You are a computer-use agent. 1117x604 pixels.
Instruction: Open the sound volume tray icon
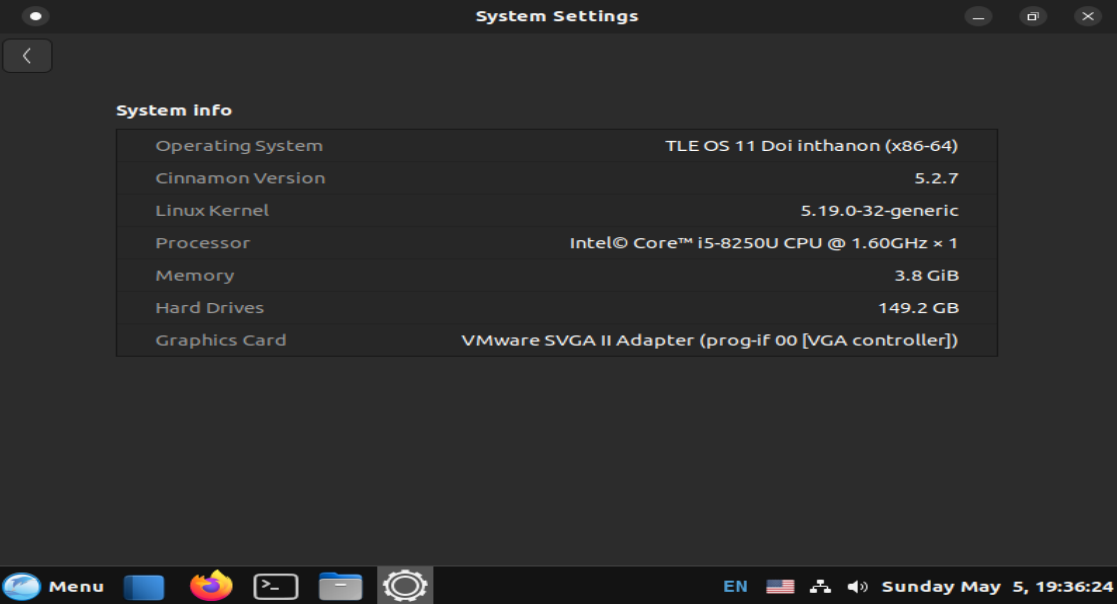(x=857, y=586)
